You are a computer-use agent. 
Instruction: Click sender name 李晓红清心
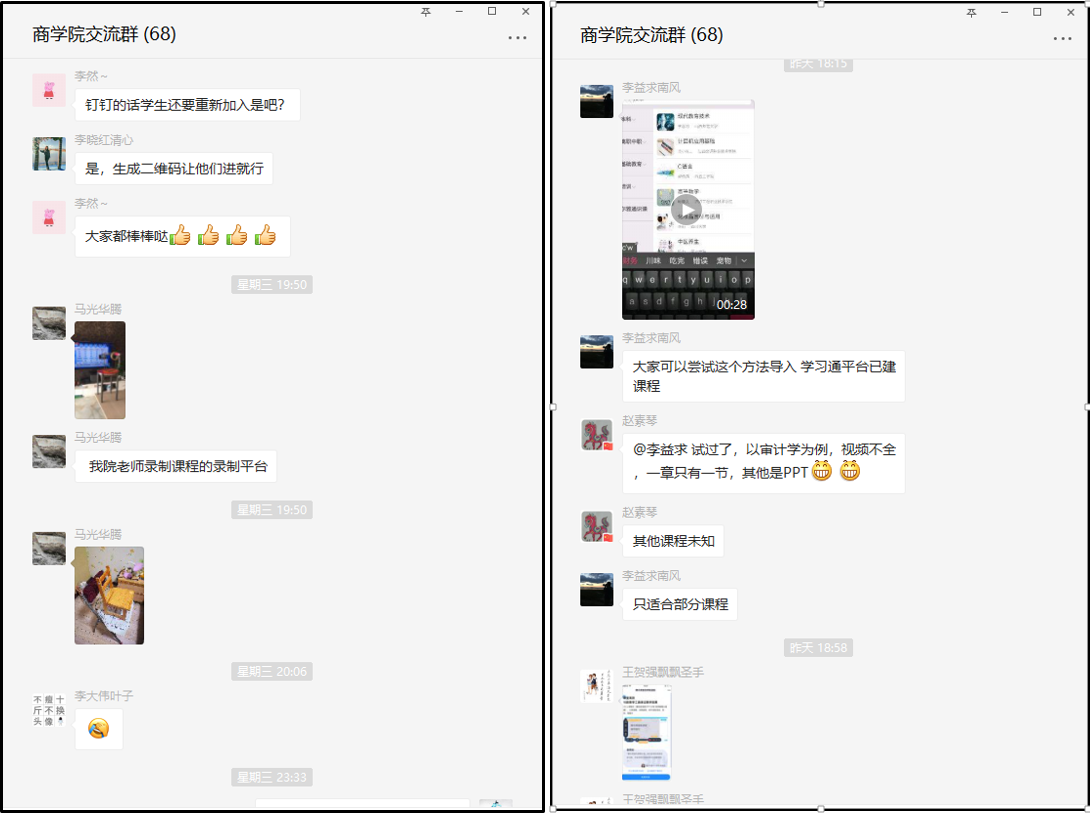(104, 140)
